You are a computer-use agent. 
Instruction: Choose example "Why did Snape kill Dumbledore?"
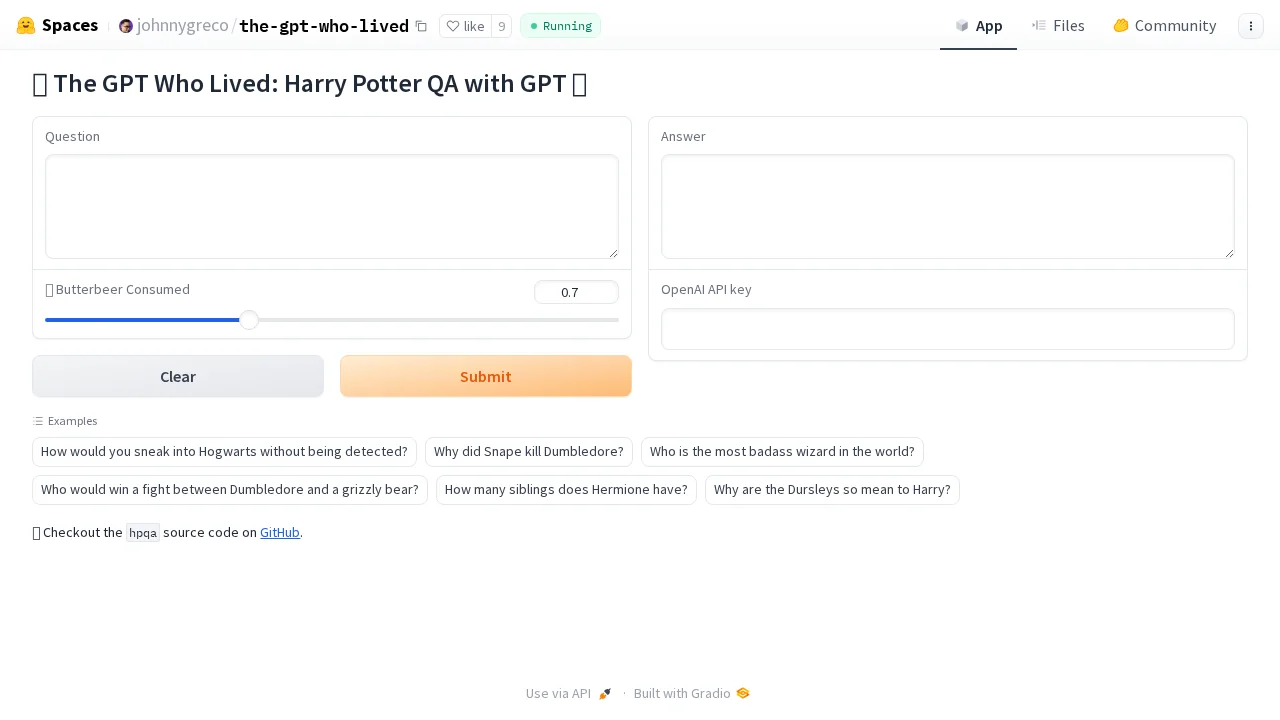[x=528, y=451]
